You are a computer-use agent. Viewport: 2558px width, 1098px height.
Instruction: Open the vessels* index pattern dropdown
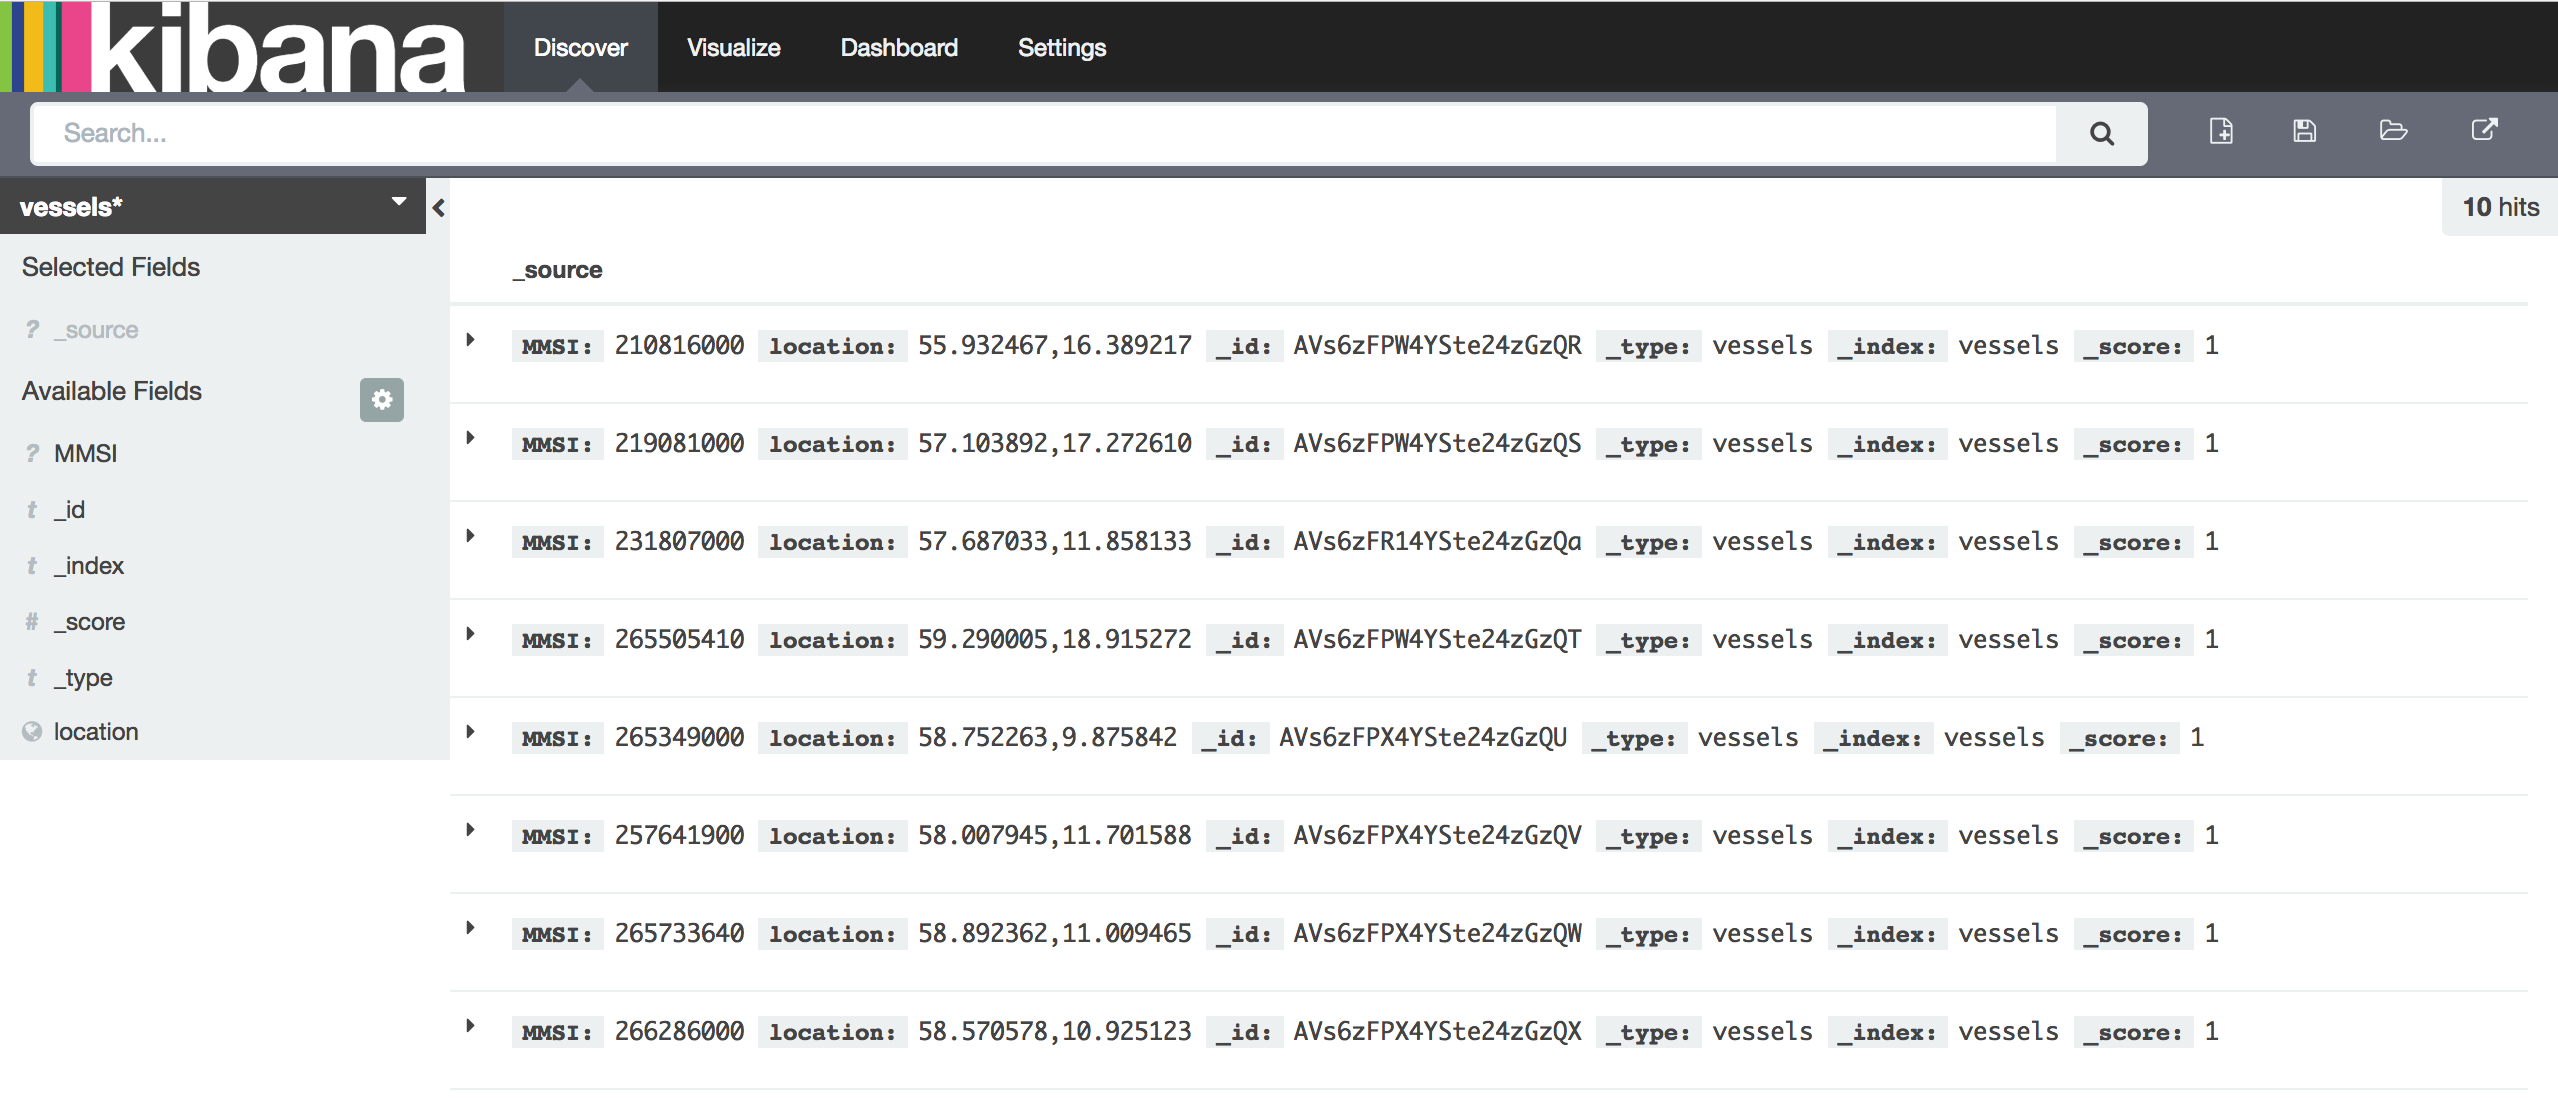pos(213,206)
